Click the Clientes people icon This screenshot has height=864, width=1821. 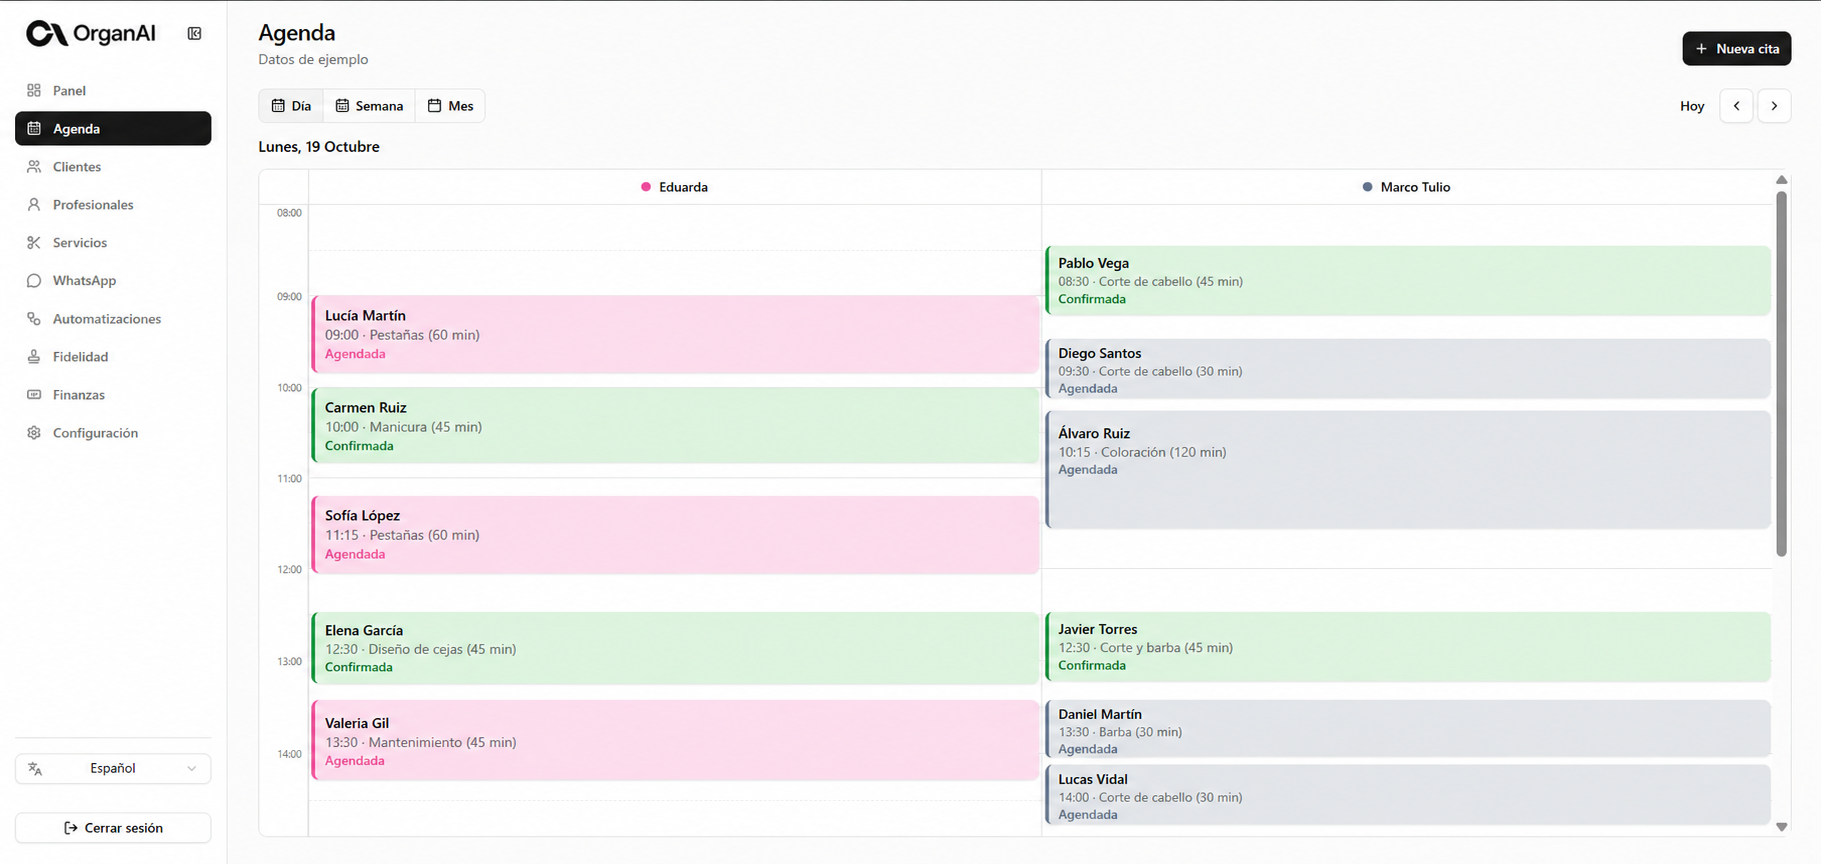point(34,167)
